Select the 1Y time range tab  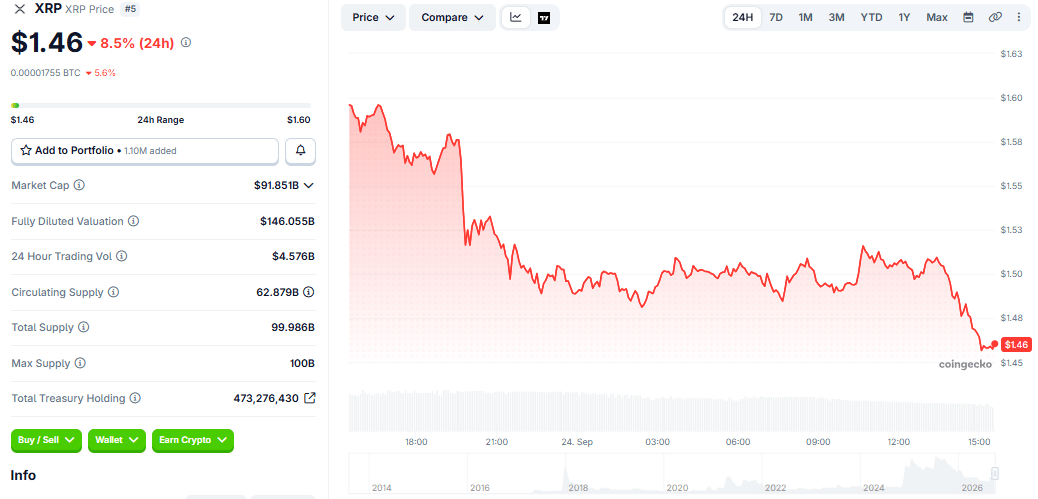(x=904, y=17)
